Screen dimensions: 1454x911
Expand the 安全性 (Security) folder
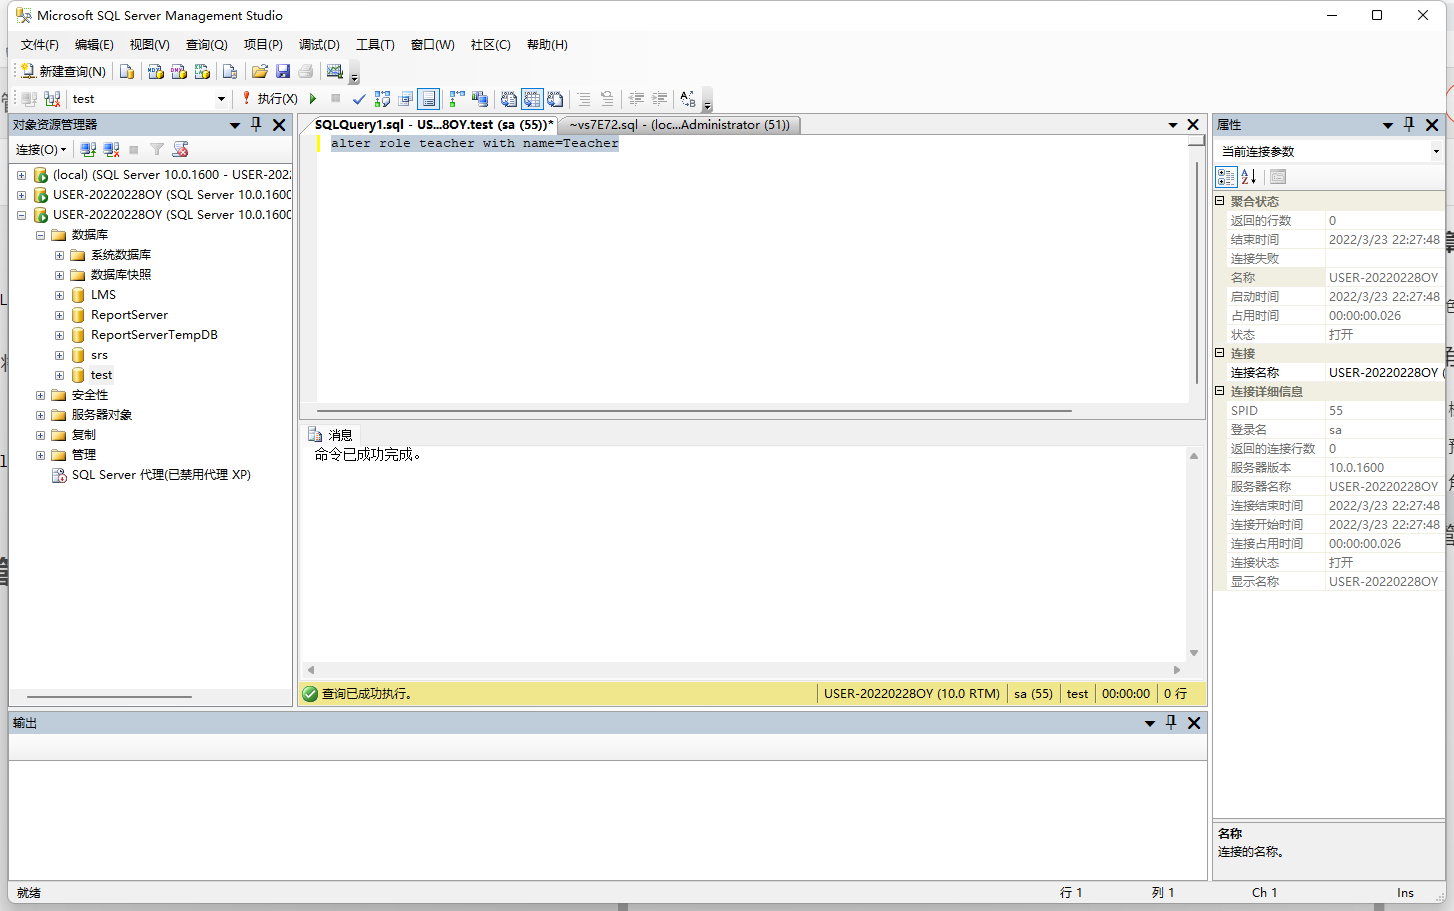pos(40,395)
